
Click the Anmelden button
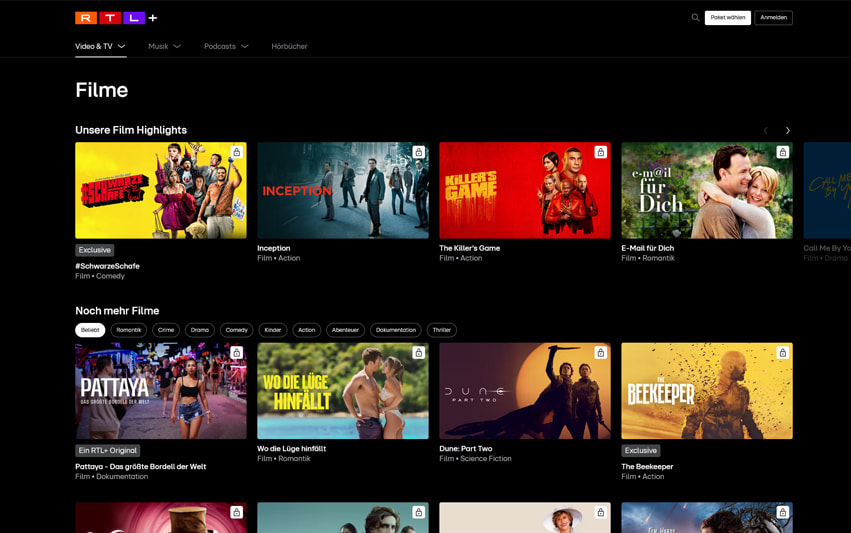click(773, 18)
